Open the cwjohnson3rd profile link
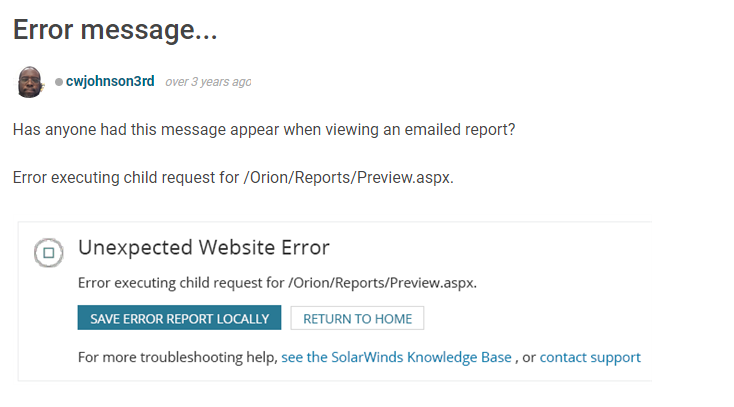The image size is (734, 407). tap(110, 81)
